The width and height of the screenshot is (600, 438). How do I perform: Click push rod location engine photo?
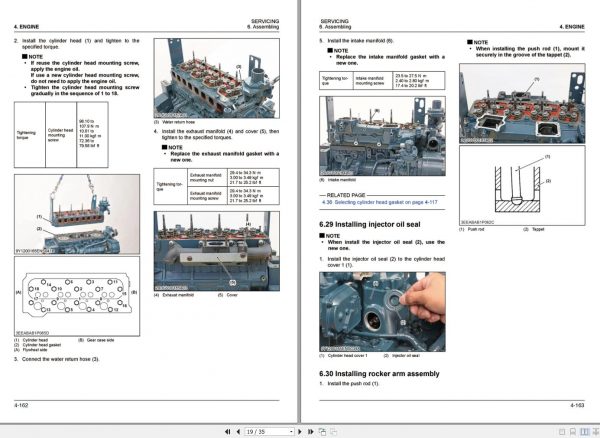click(x=522, y=103)
